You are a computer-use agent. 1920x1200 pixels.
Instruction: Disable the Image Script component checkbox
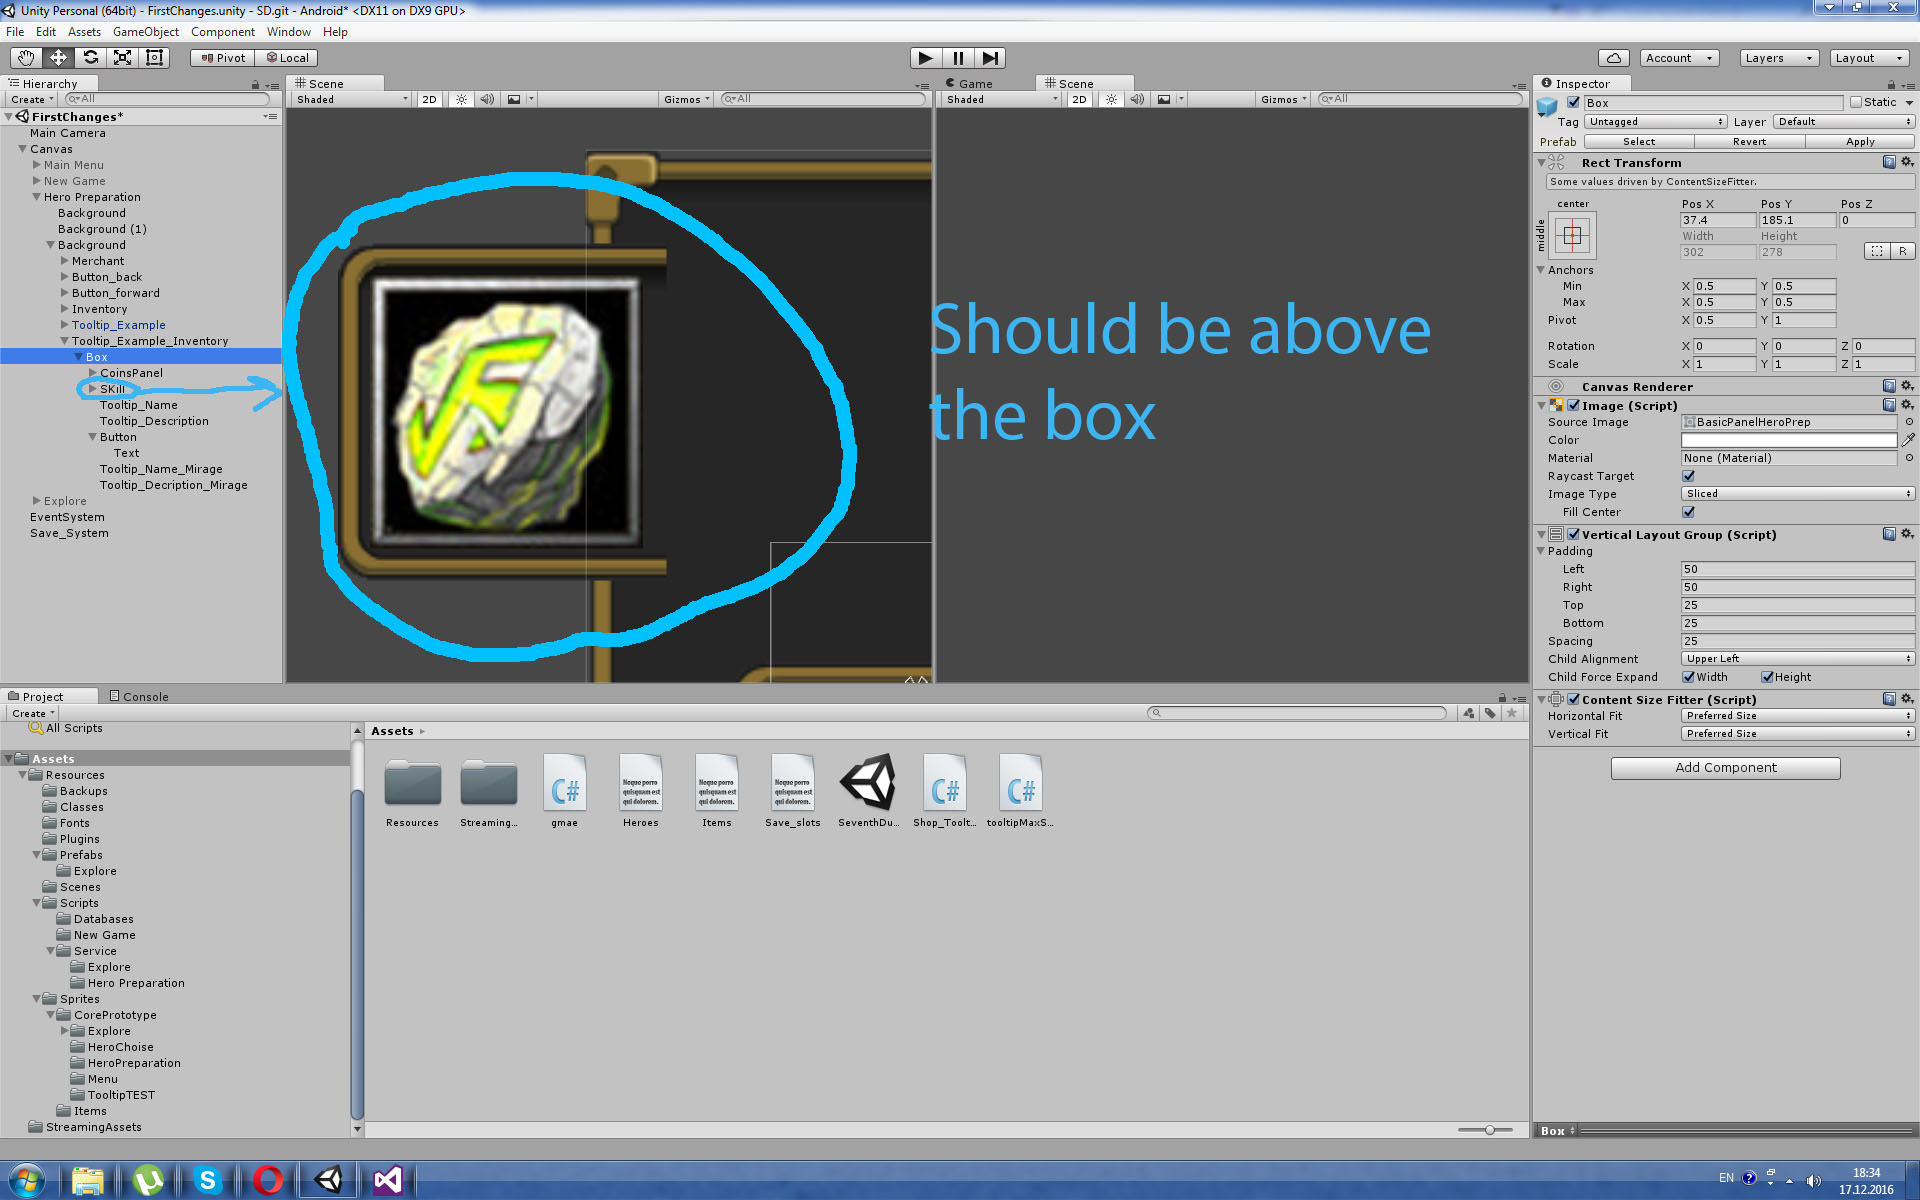[1574, 405]
